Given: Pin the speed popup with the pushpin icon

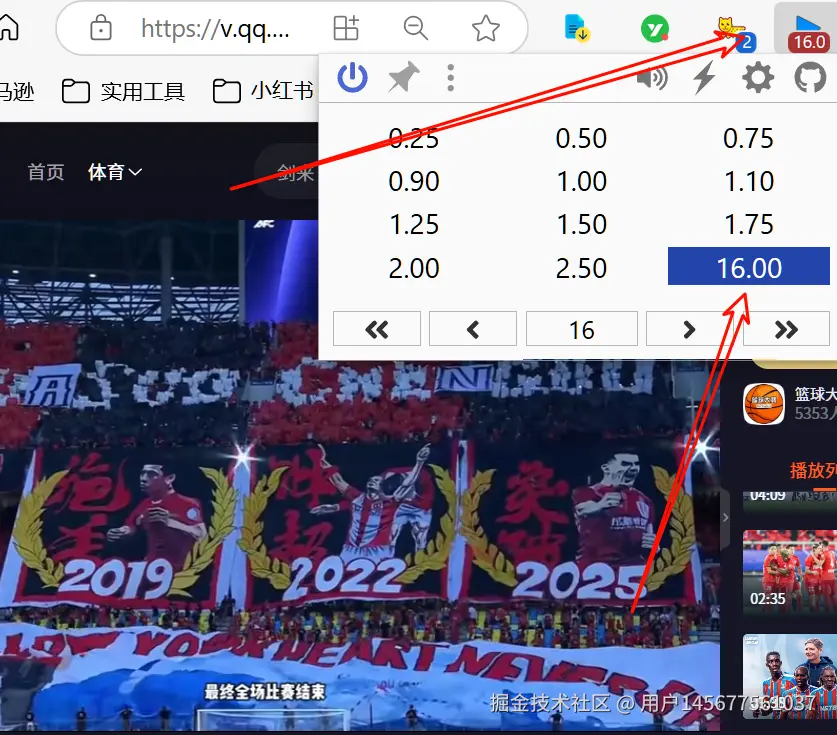Looking at the screenshot, I should pyautogui.click(x=404, y=77).
